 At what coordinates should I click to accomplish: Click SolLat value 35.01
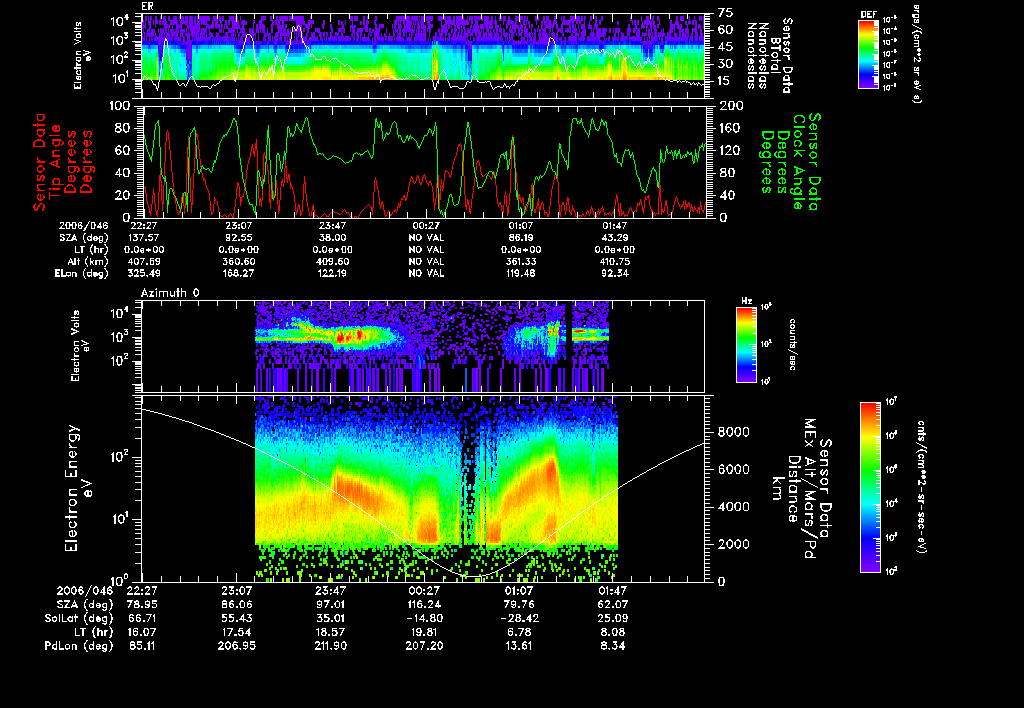point(330,618)
